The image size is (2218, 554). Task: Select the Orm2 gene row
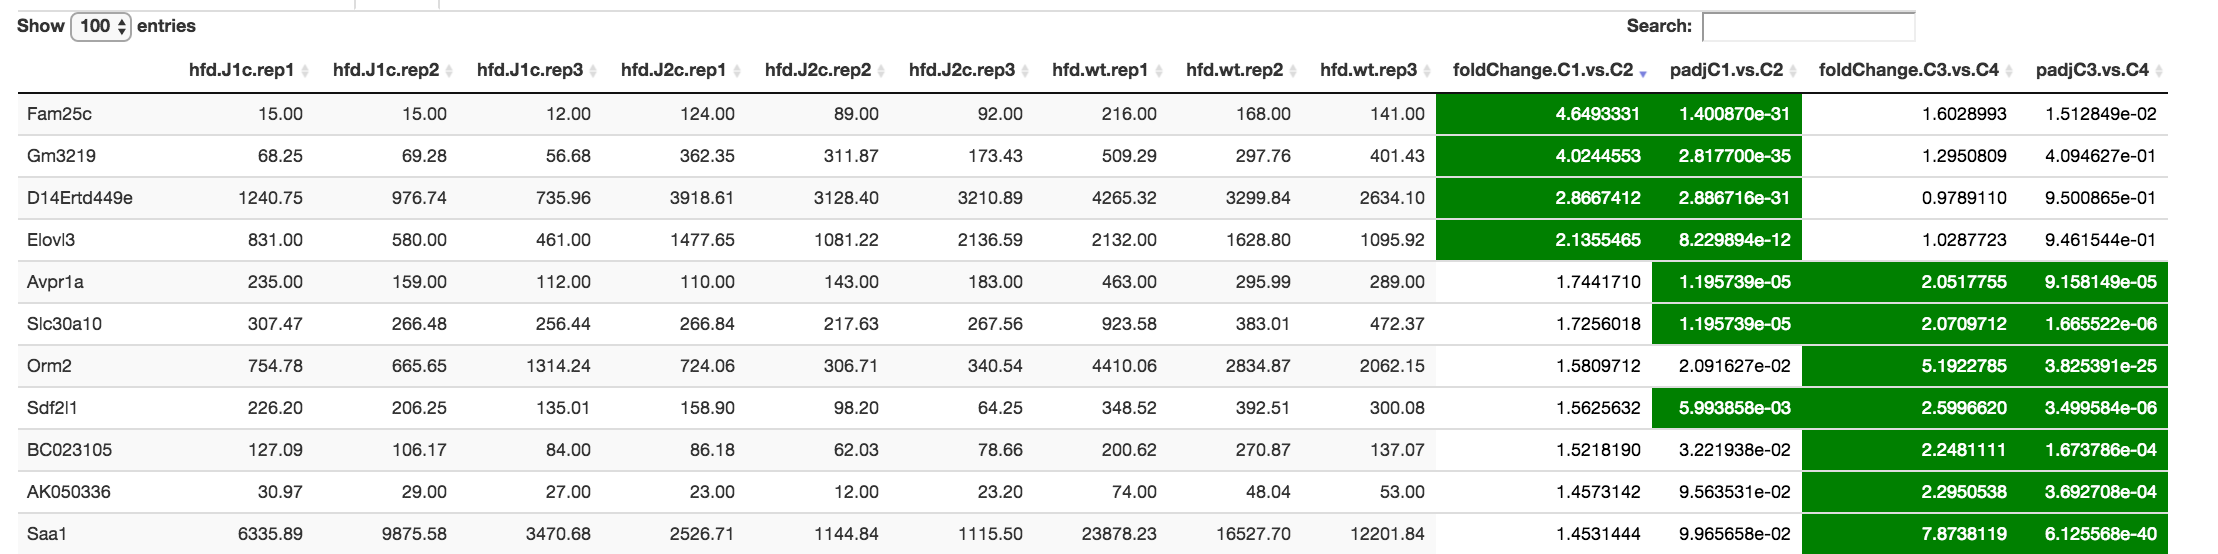(1092, 366)
